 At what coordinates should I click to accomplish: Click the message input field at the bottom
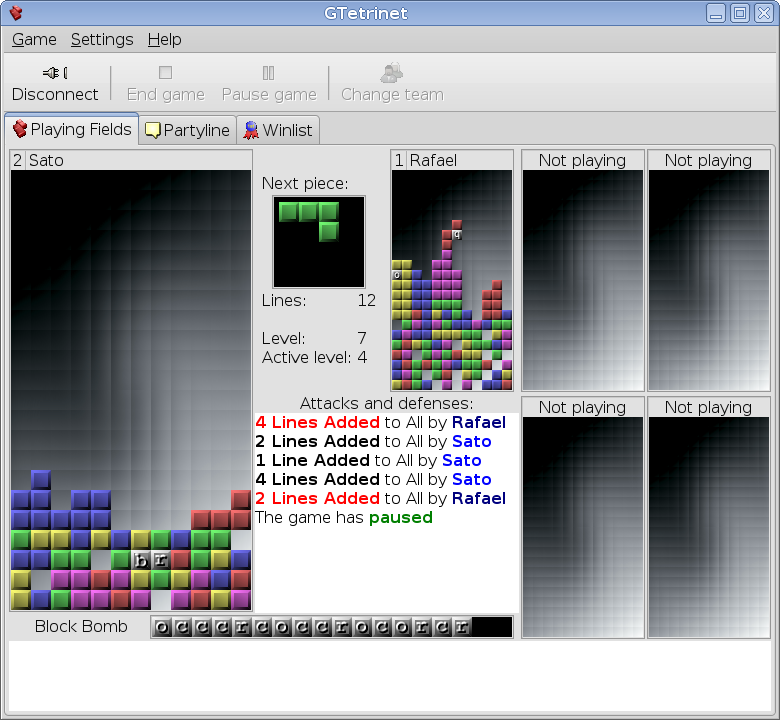[390, 676]
